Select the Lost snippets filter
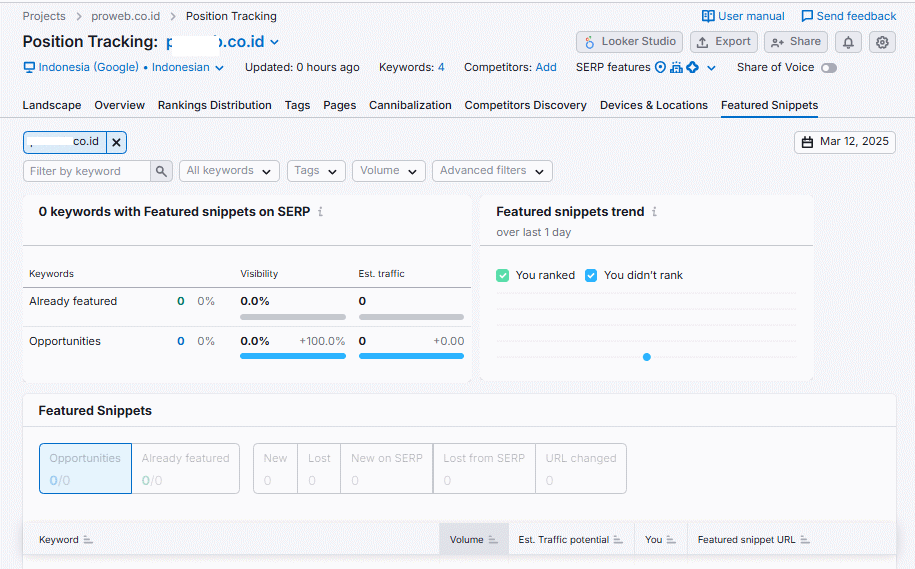This screenshot has height=569, width=915. pos(319,469)
